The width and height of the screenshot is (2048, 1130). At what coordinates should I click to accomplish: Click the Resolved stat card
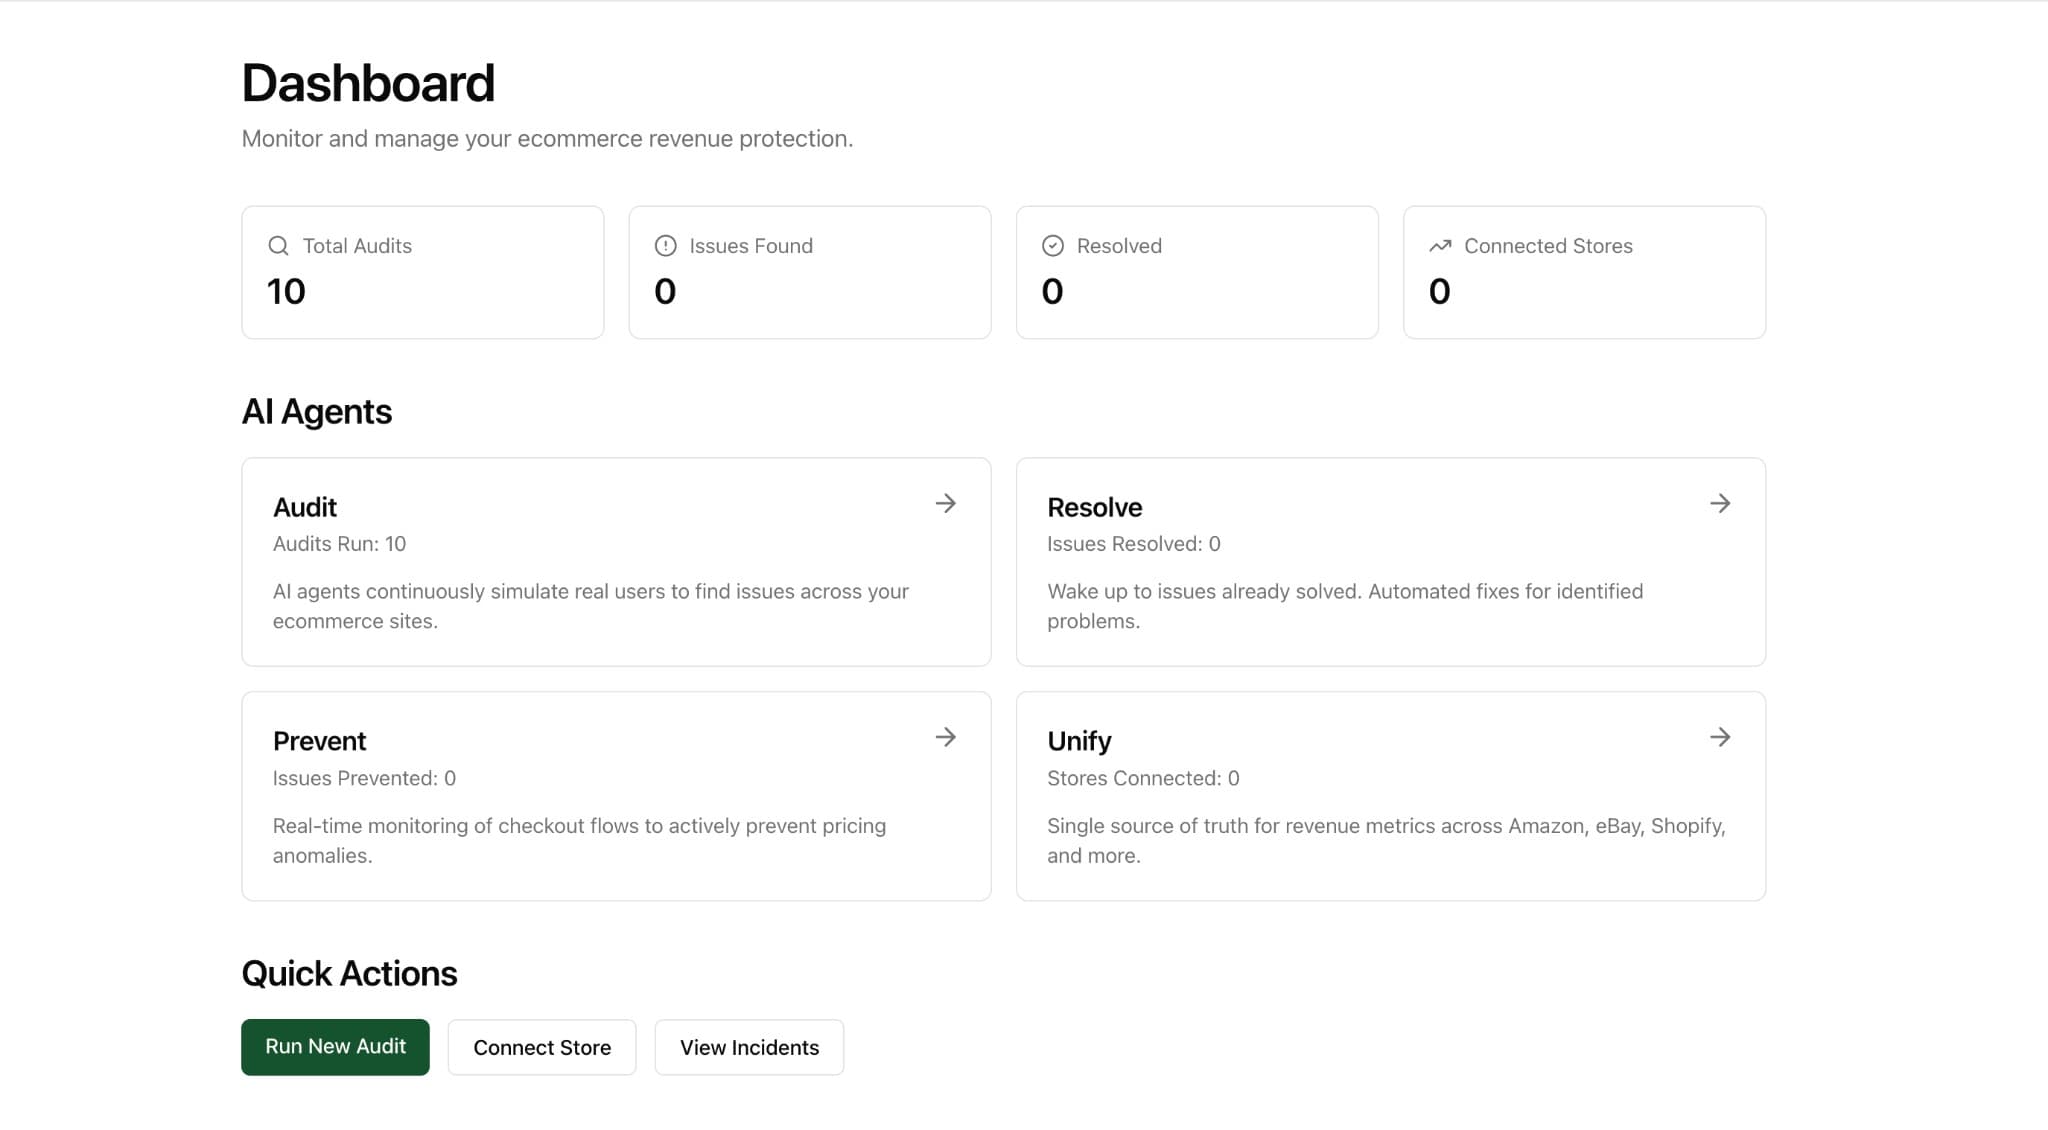(1196, 271)
